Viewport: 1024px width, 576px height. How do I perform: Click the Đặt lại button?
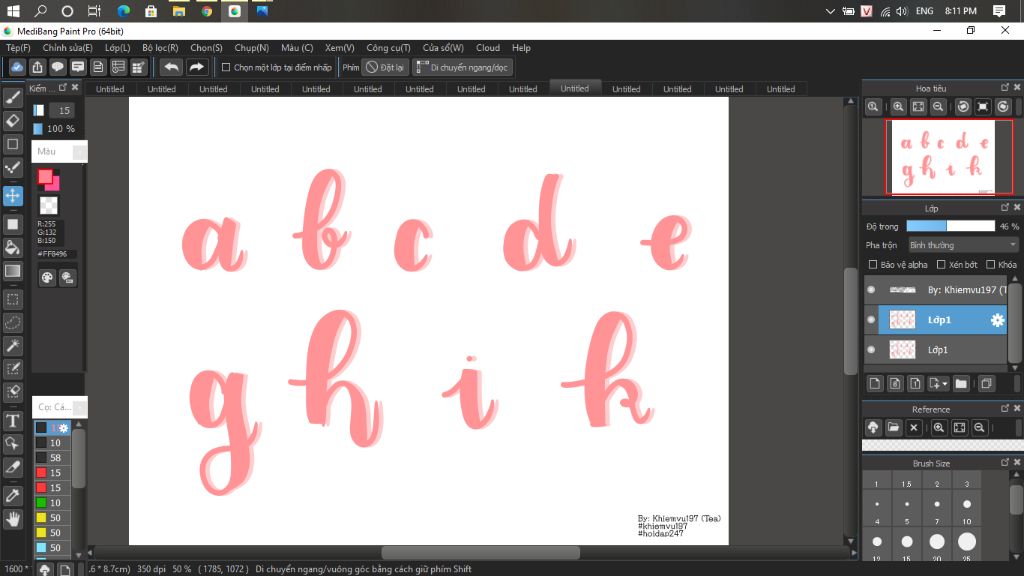385,67
